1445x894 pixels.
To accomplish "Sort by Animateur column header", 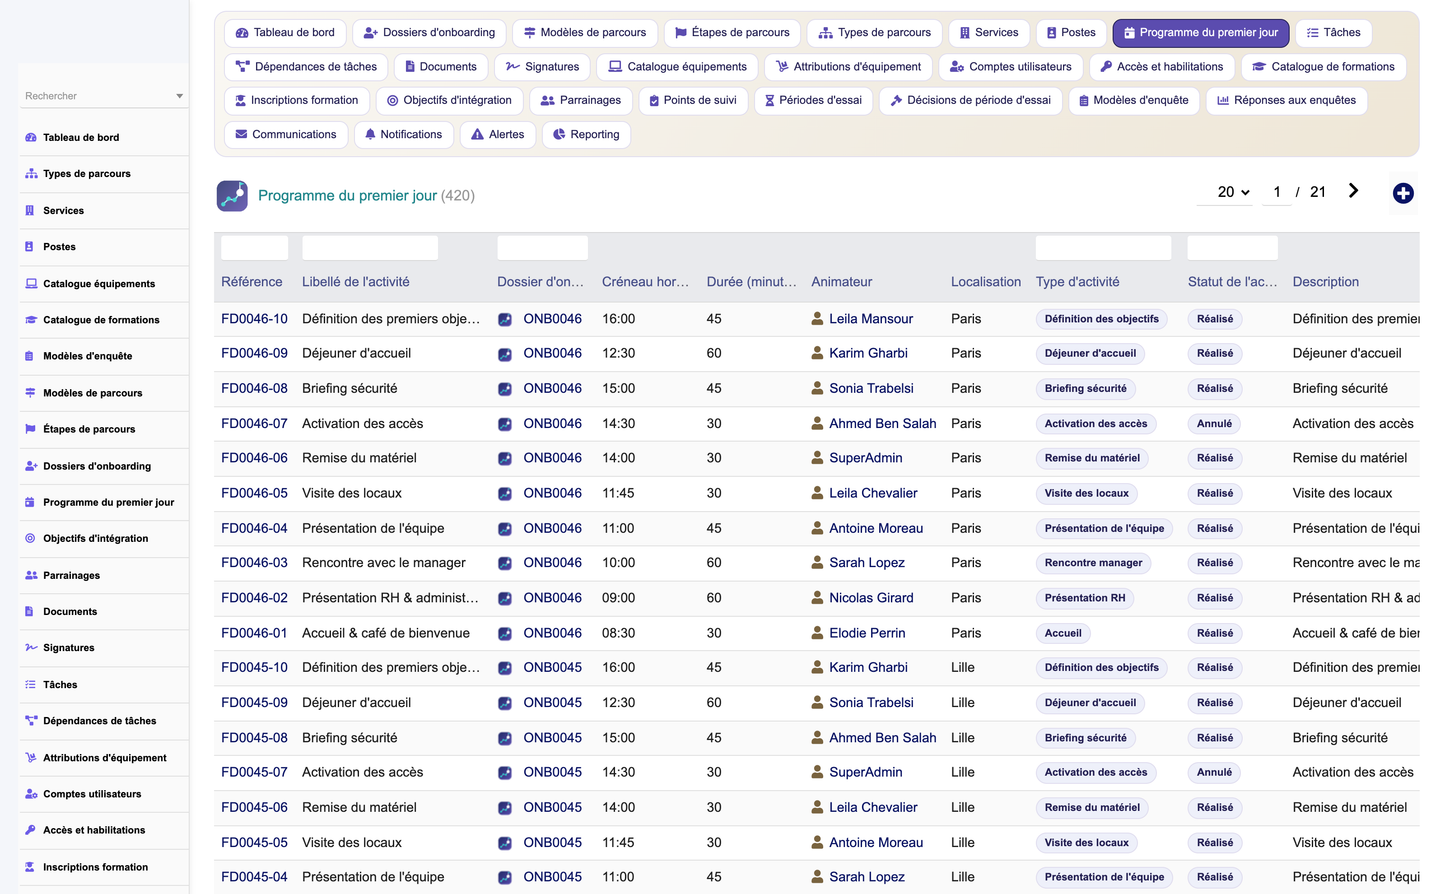I will 841,282.
